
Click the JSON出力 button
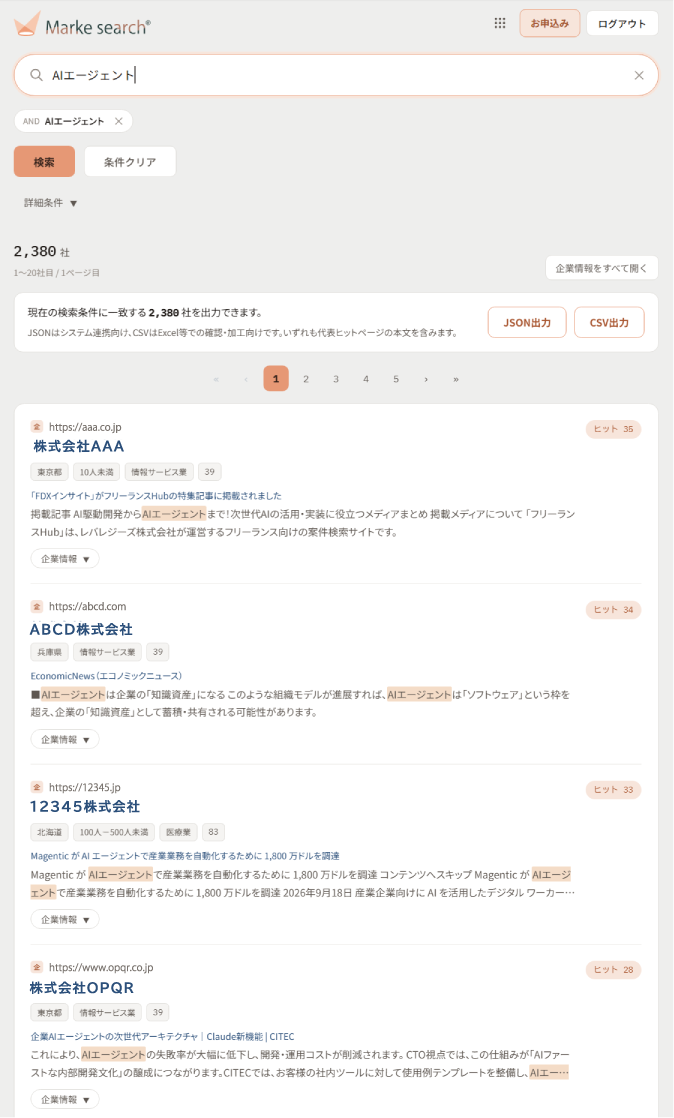[527, 322]
